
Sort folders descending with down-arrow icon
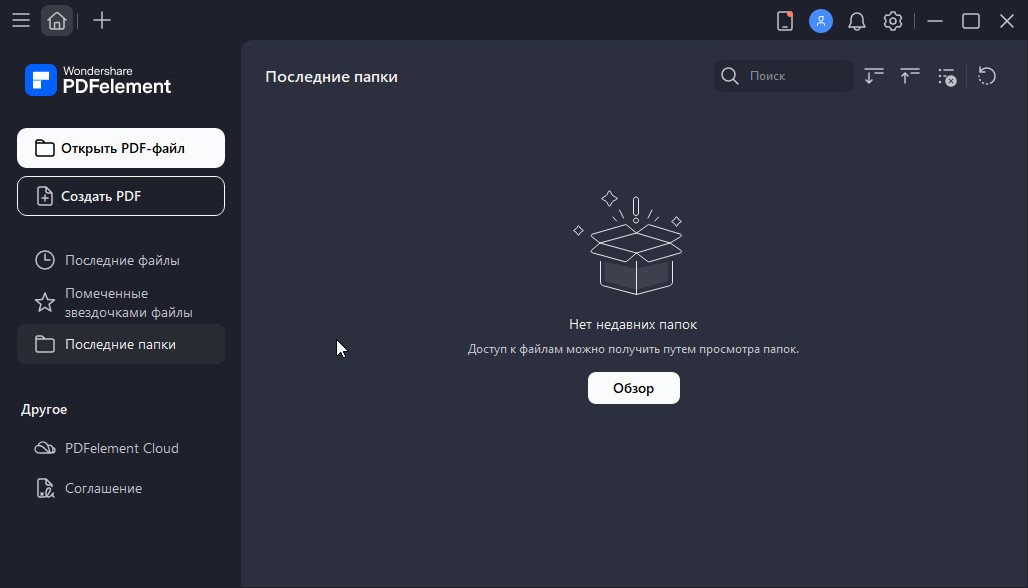click(x=874, y=76)
